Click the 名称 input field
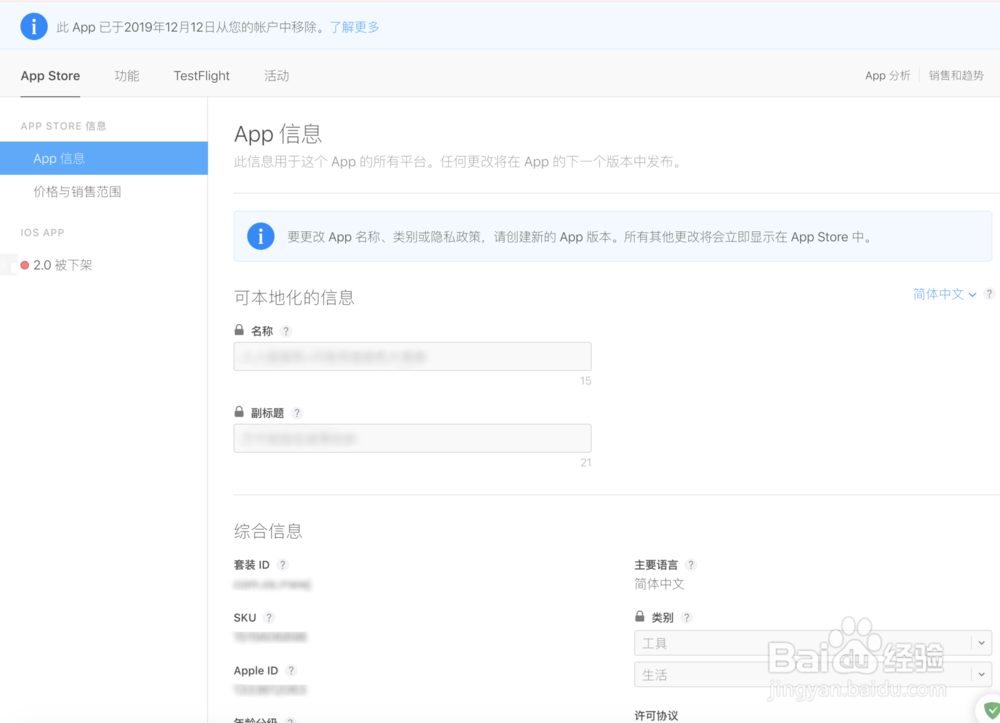Viewport: 1000px width, 723px height. (x=413, y=356)
